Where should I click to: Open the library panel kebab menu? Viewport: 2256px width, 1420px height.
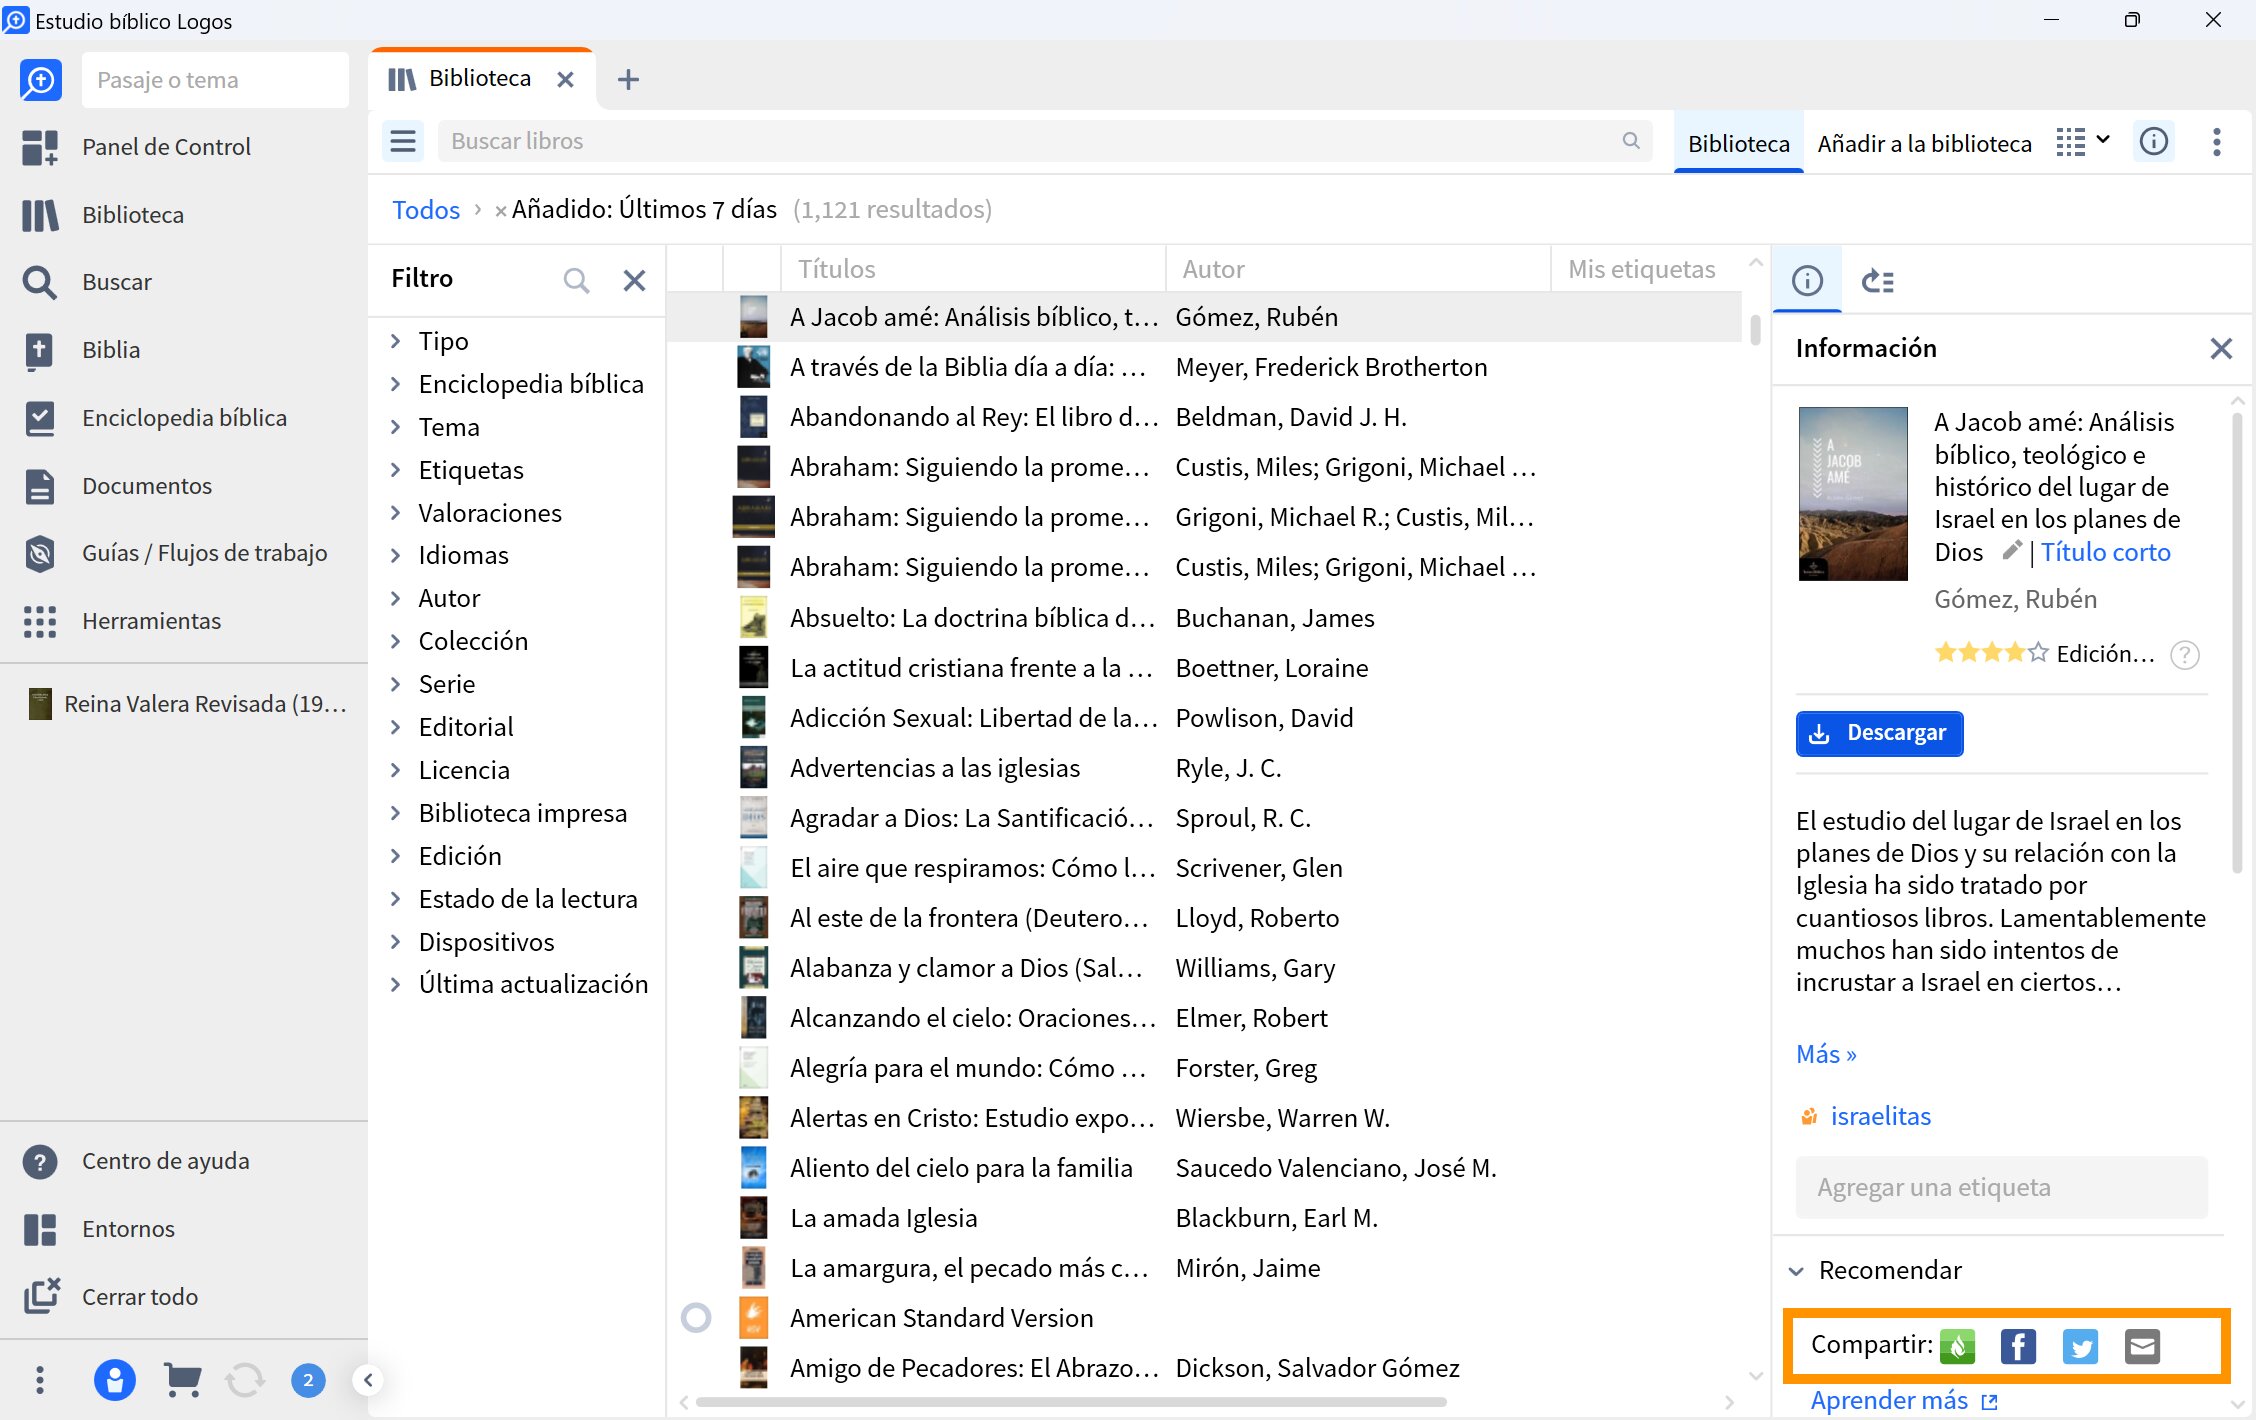(2217, 142)
